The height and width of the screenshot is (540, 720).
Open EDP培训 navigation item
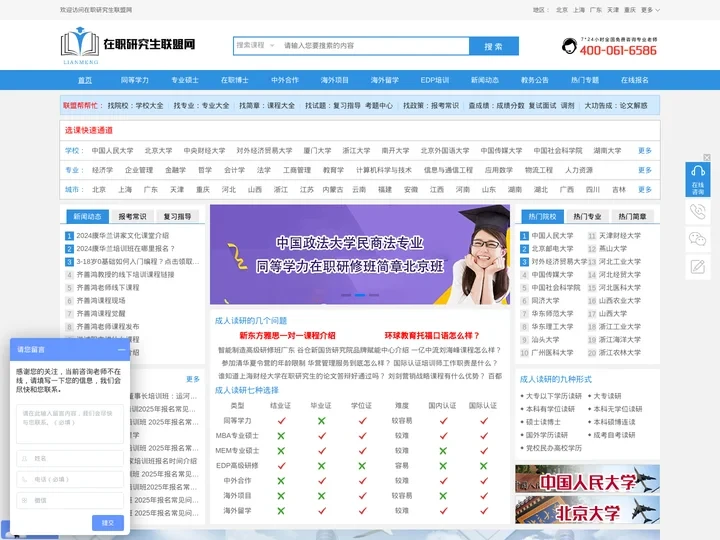coord(434,80)
